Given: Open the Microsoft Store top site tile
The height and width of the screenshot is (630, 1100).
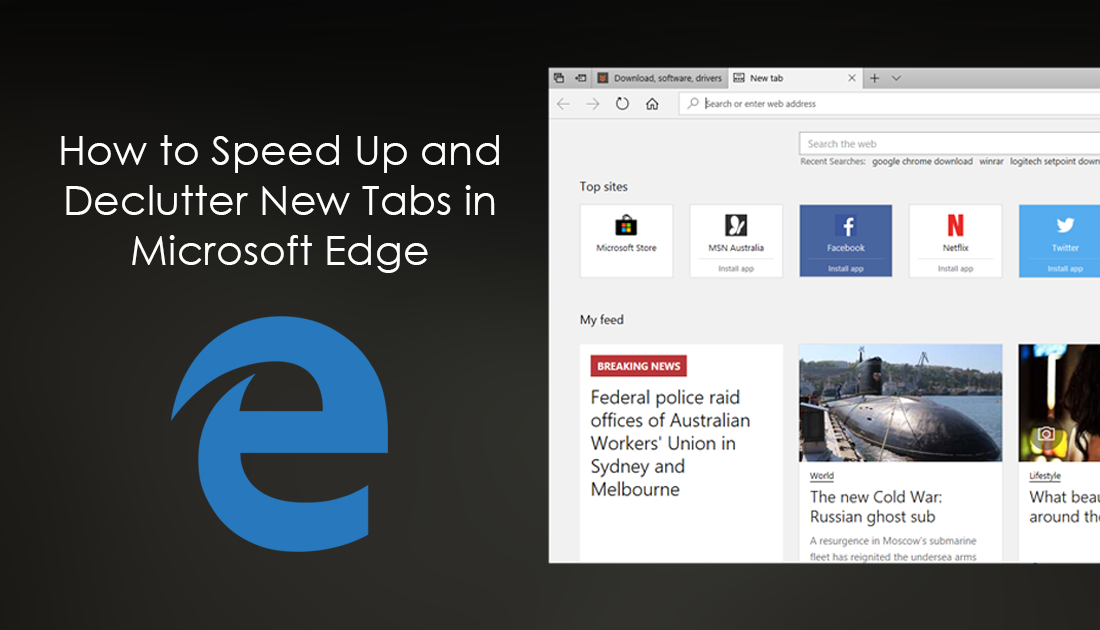Looking at the screenshot, I should click(x=626, y=241).
